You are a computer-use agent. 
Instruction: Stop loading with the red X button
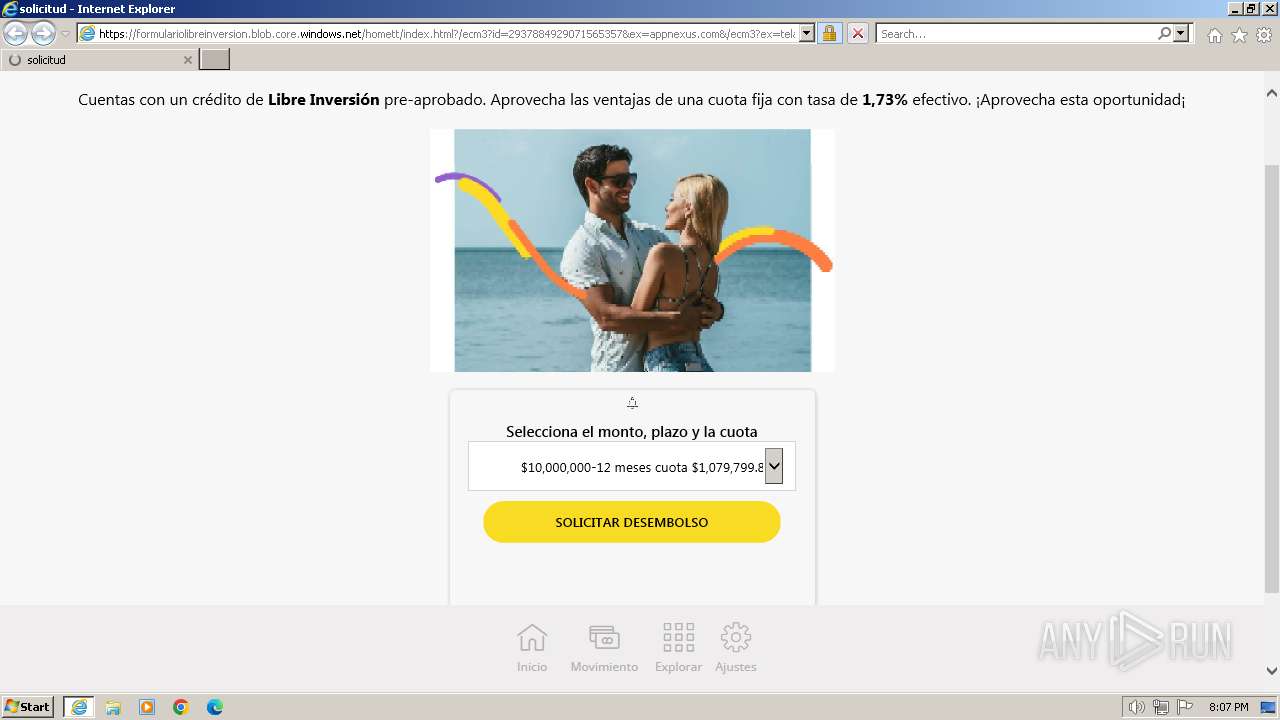pos(858,34)
